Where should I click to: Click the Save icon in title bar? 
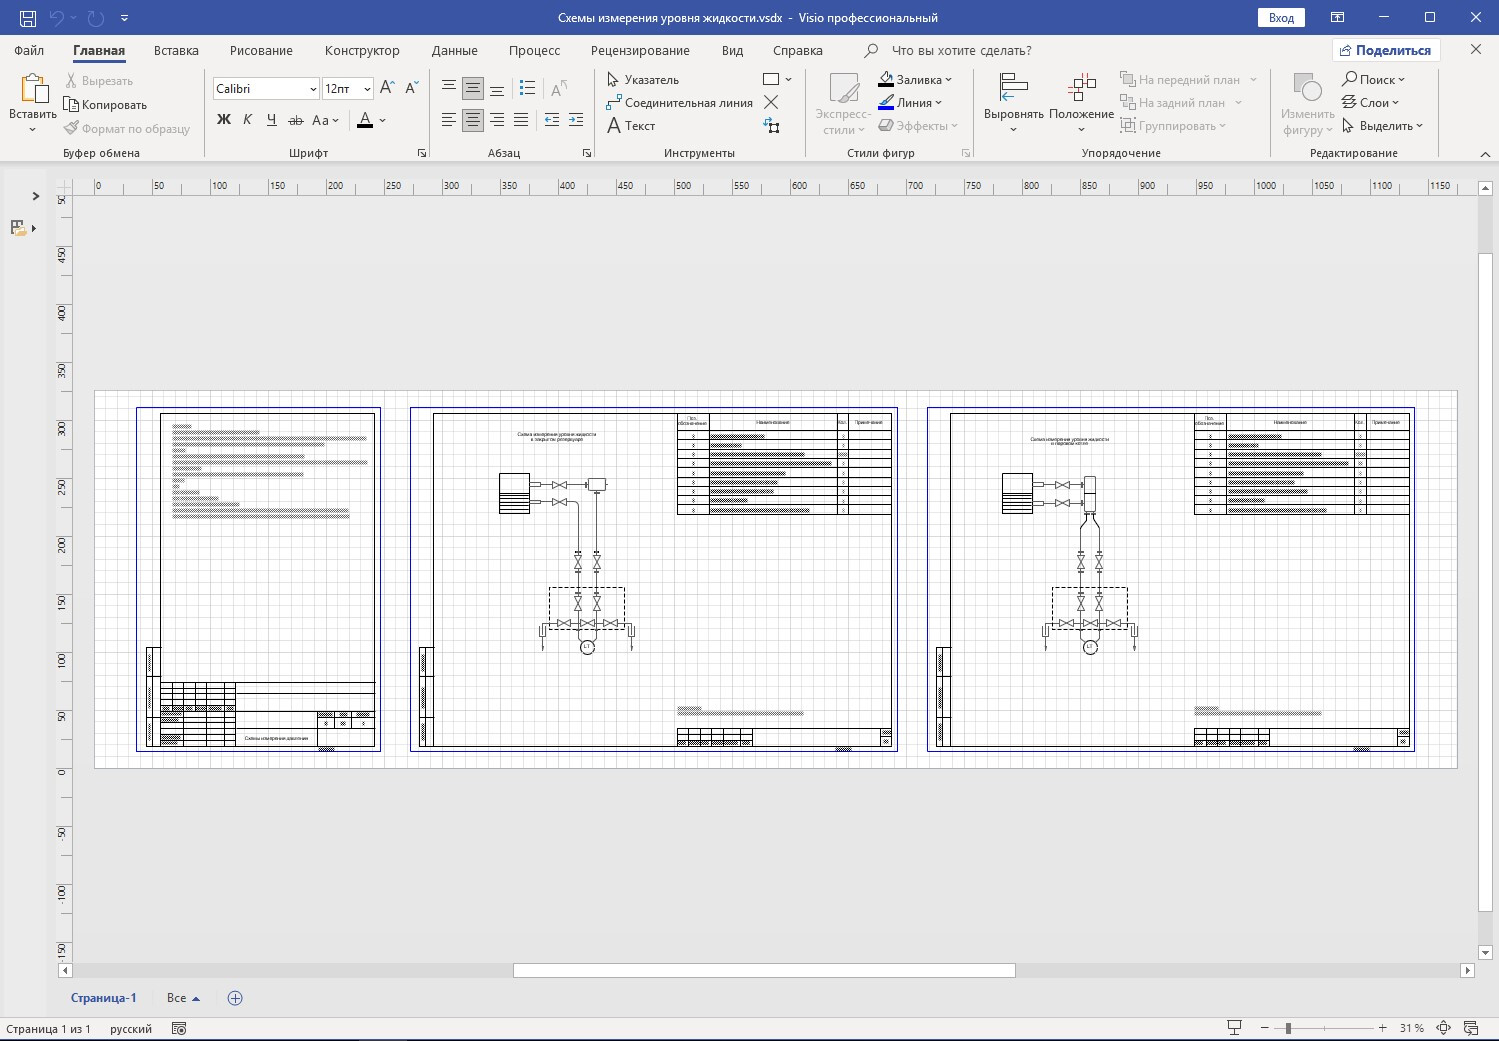(x=28, y=18)
